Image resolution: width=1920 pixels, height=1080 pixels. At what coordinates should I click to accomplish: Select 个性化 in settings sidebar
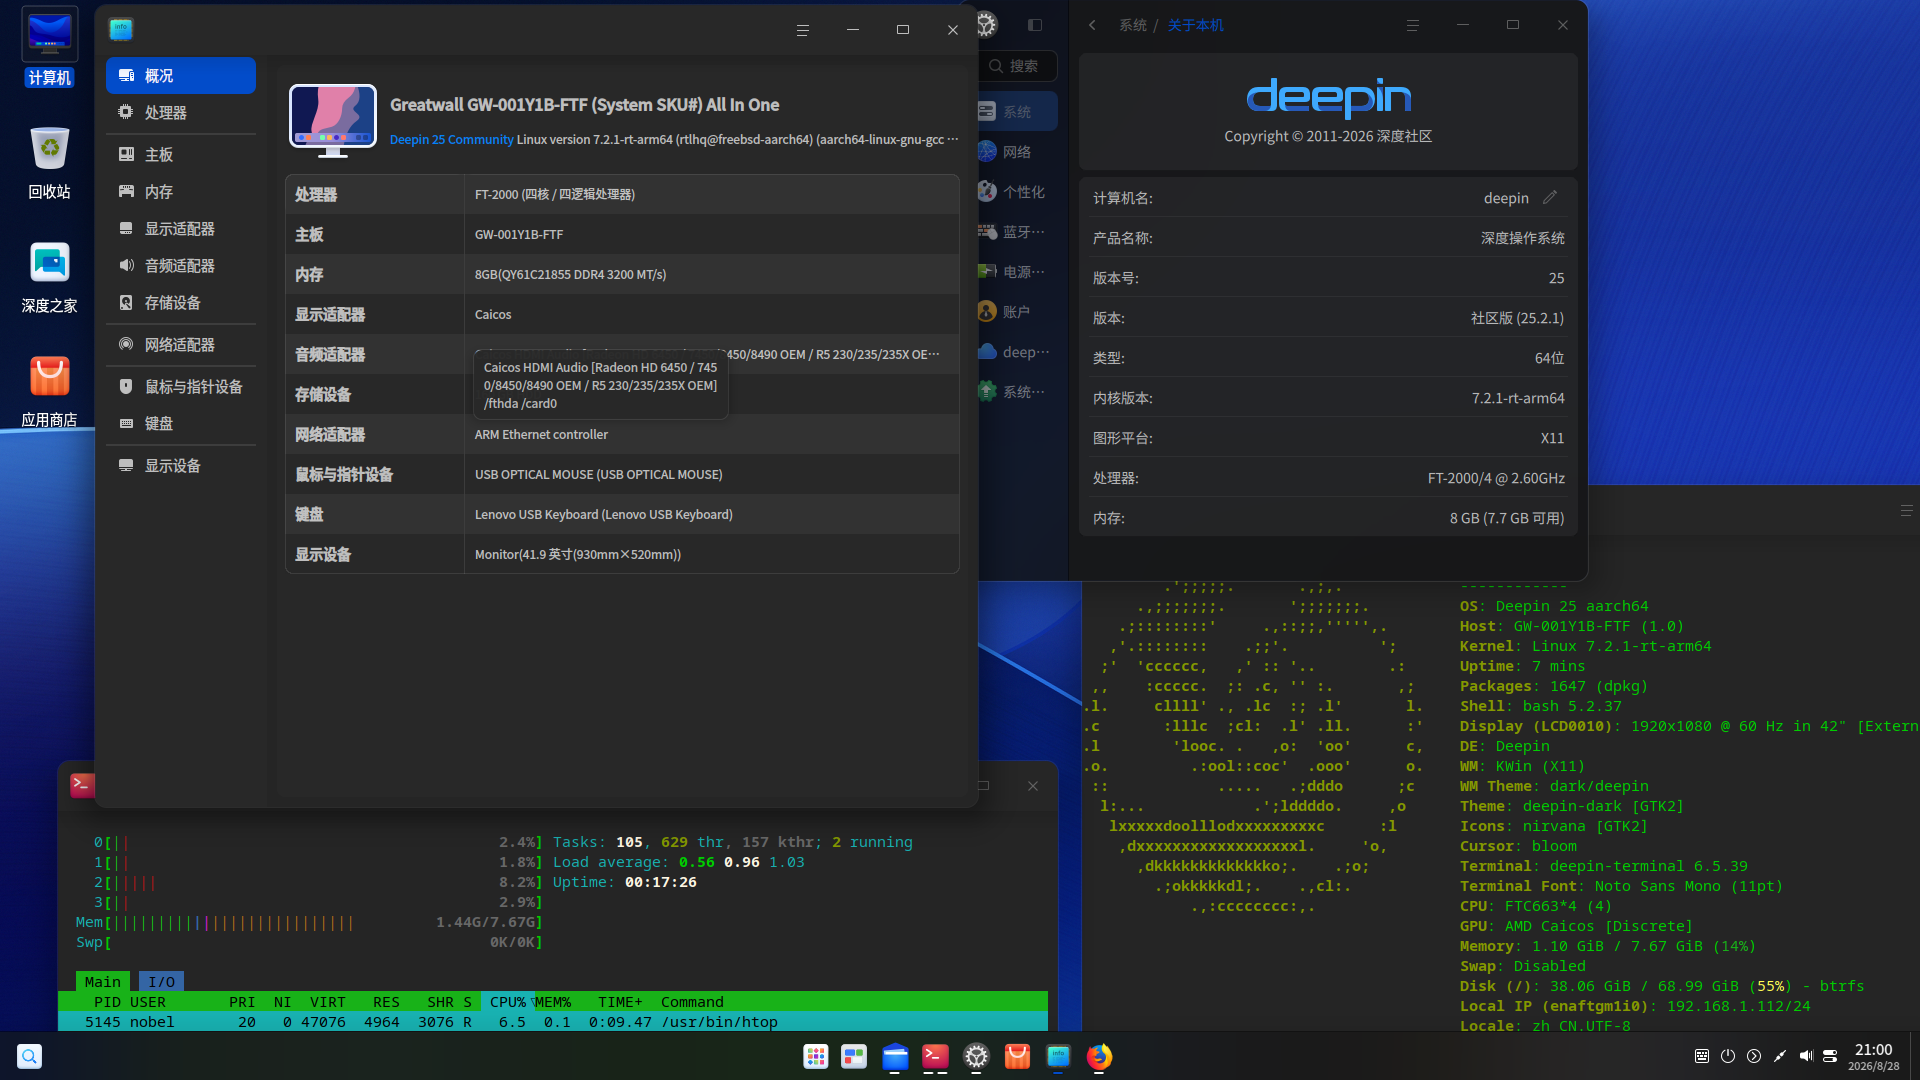(x=1016, y=192)
